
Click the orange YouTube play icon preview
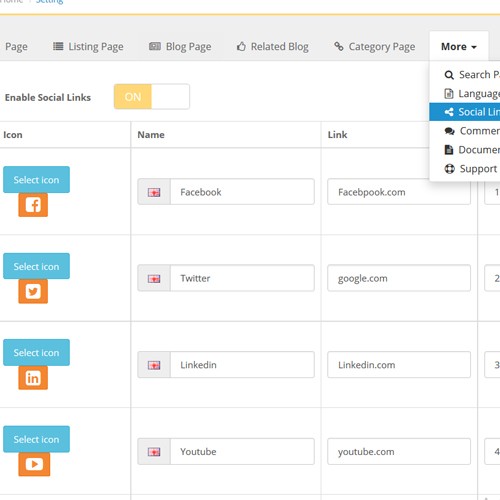[x=34, y=464]
